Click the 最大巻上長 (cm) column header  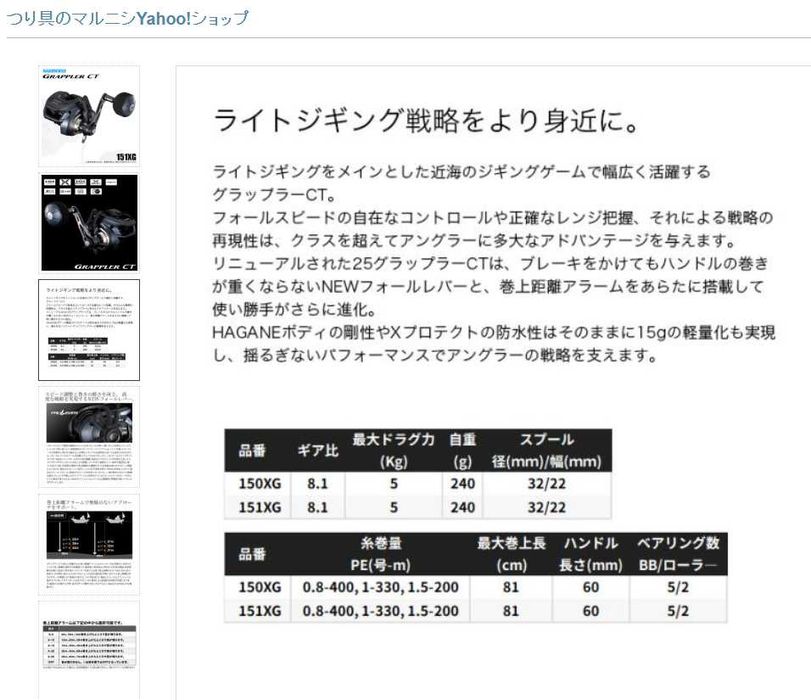(511, 554)
